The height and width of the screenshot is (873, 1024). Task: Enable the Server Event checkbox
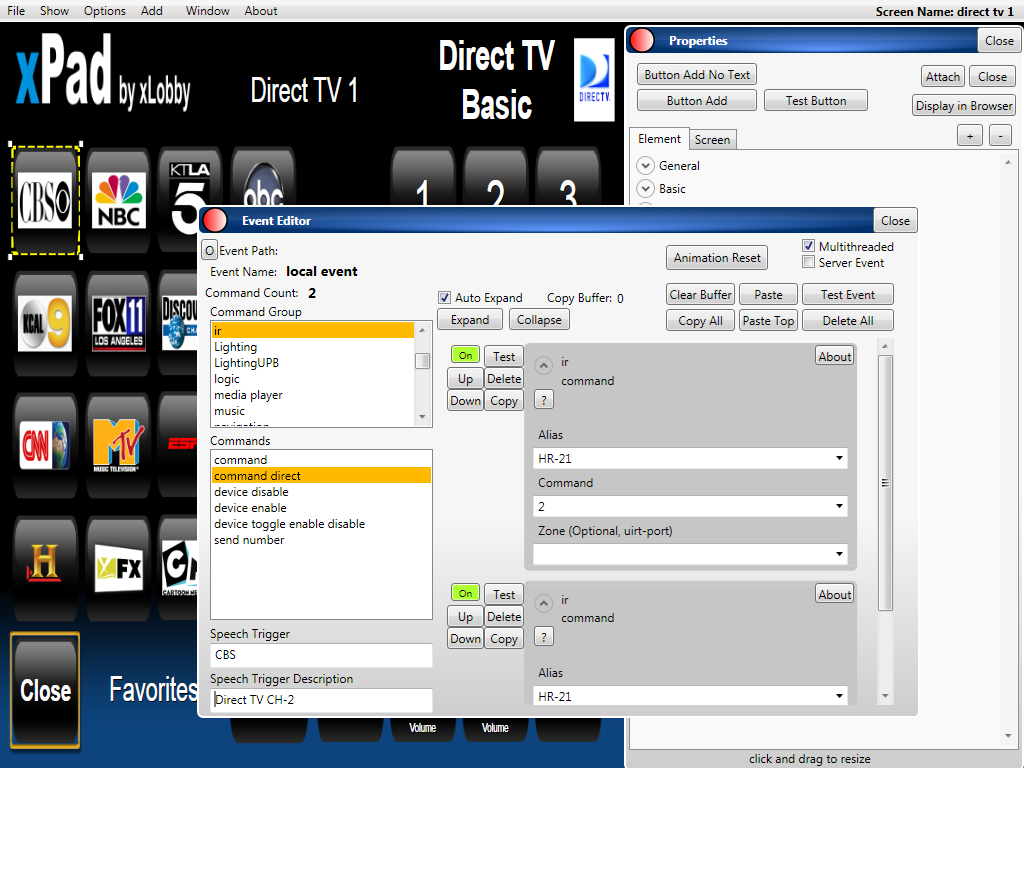click(x=808, y=262)
